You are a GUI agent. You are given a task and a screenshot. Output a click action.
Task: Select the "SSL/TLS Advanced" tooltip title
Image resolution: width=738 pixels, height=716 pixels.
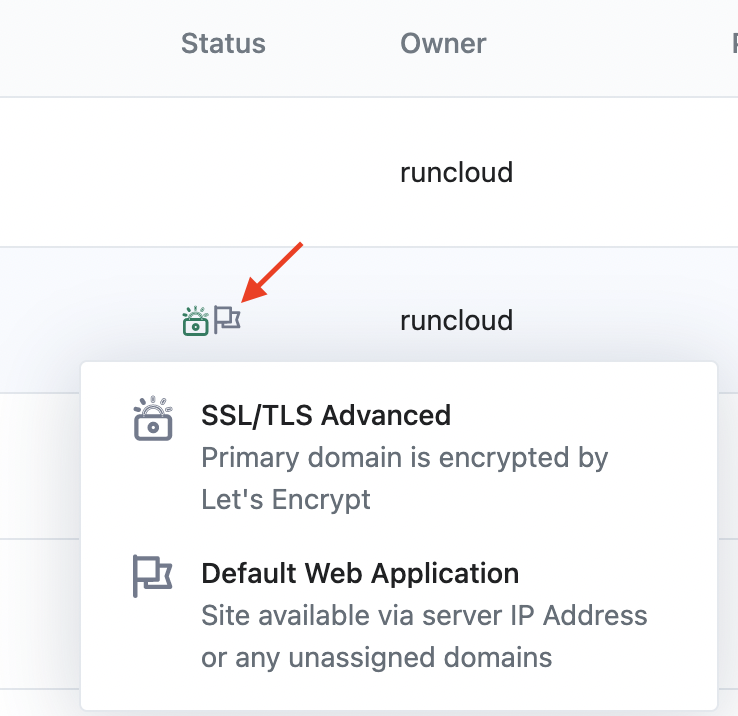[x=326, y=414]
